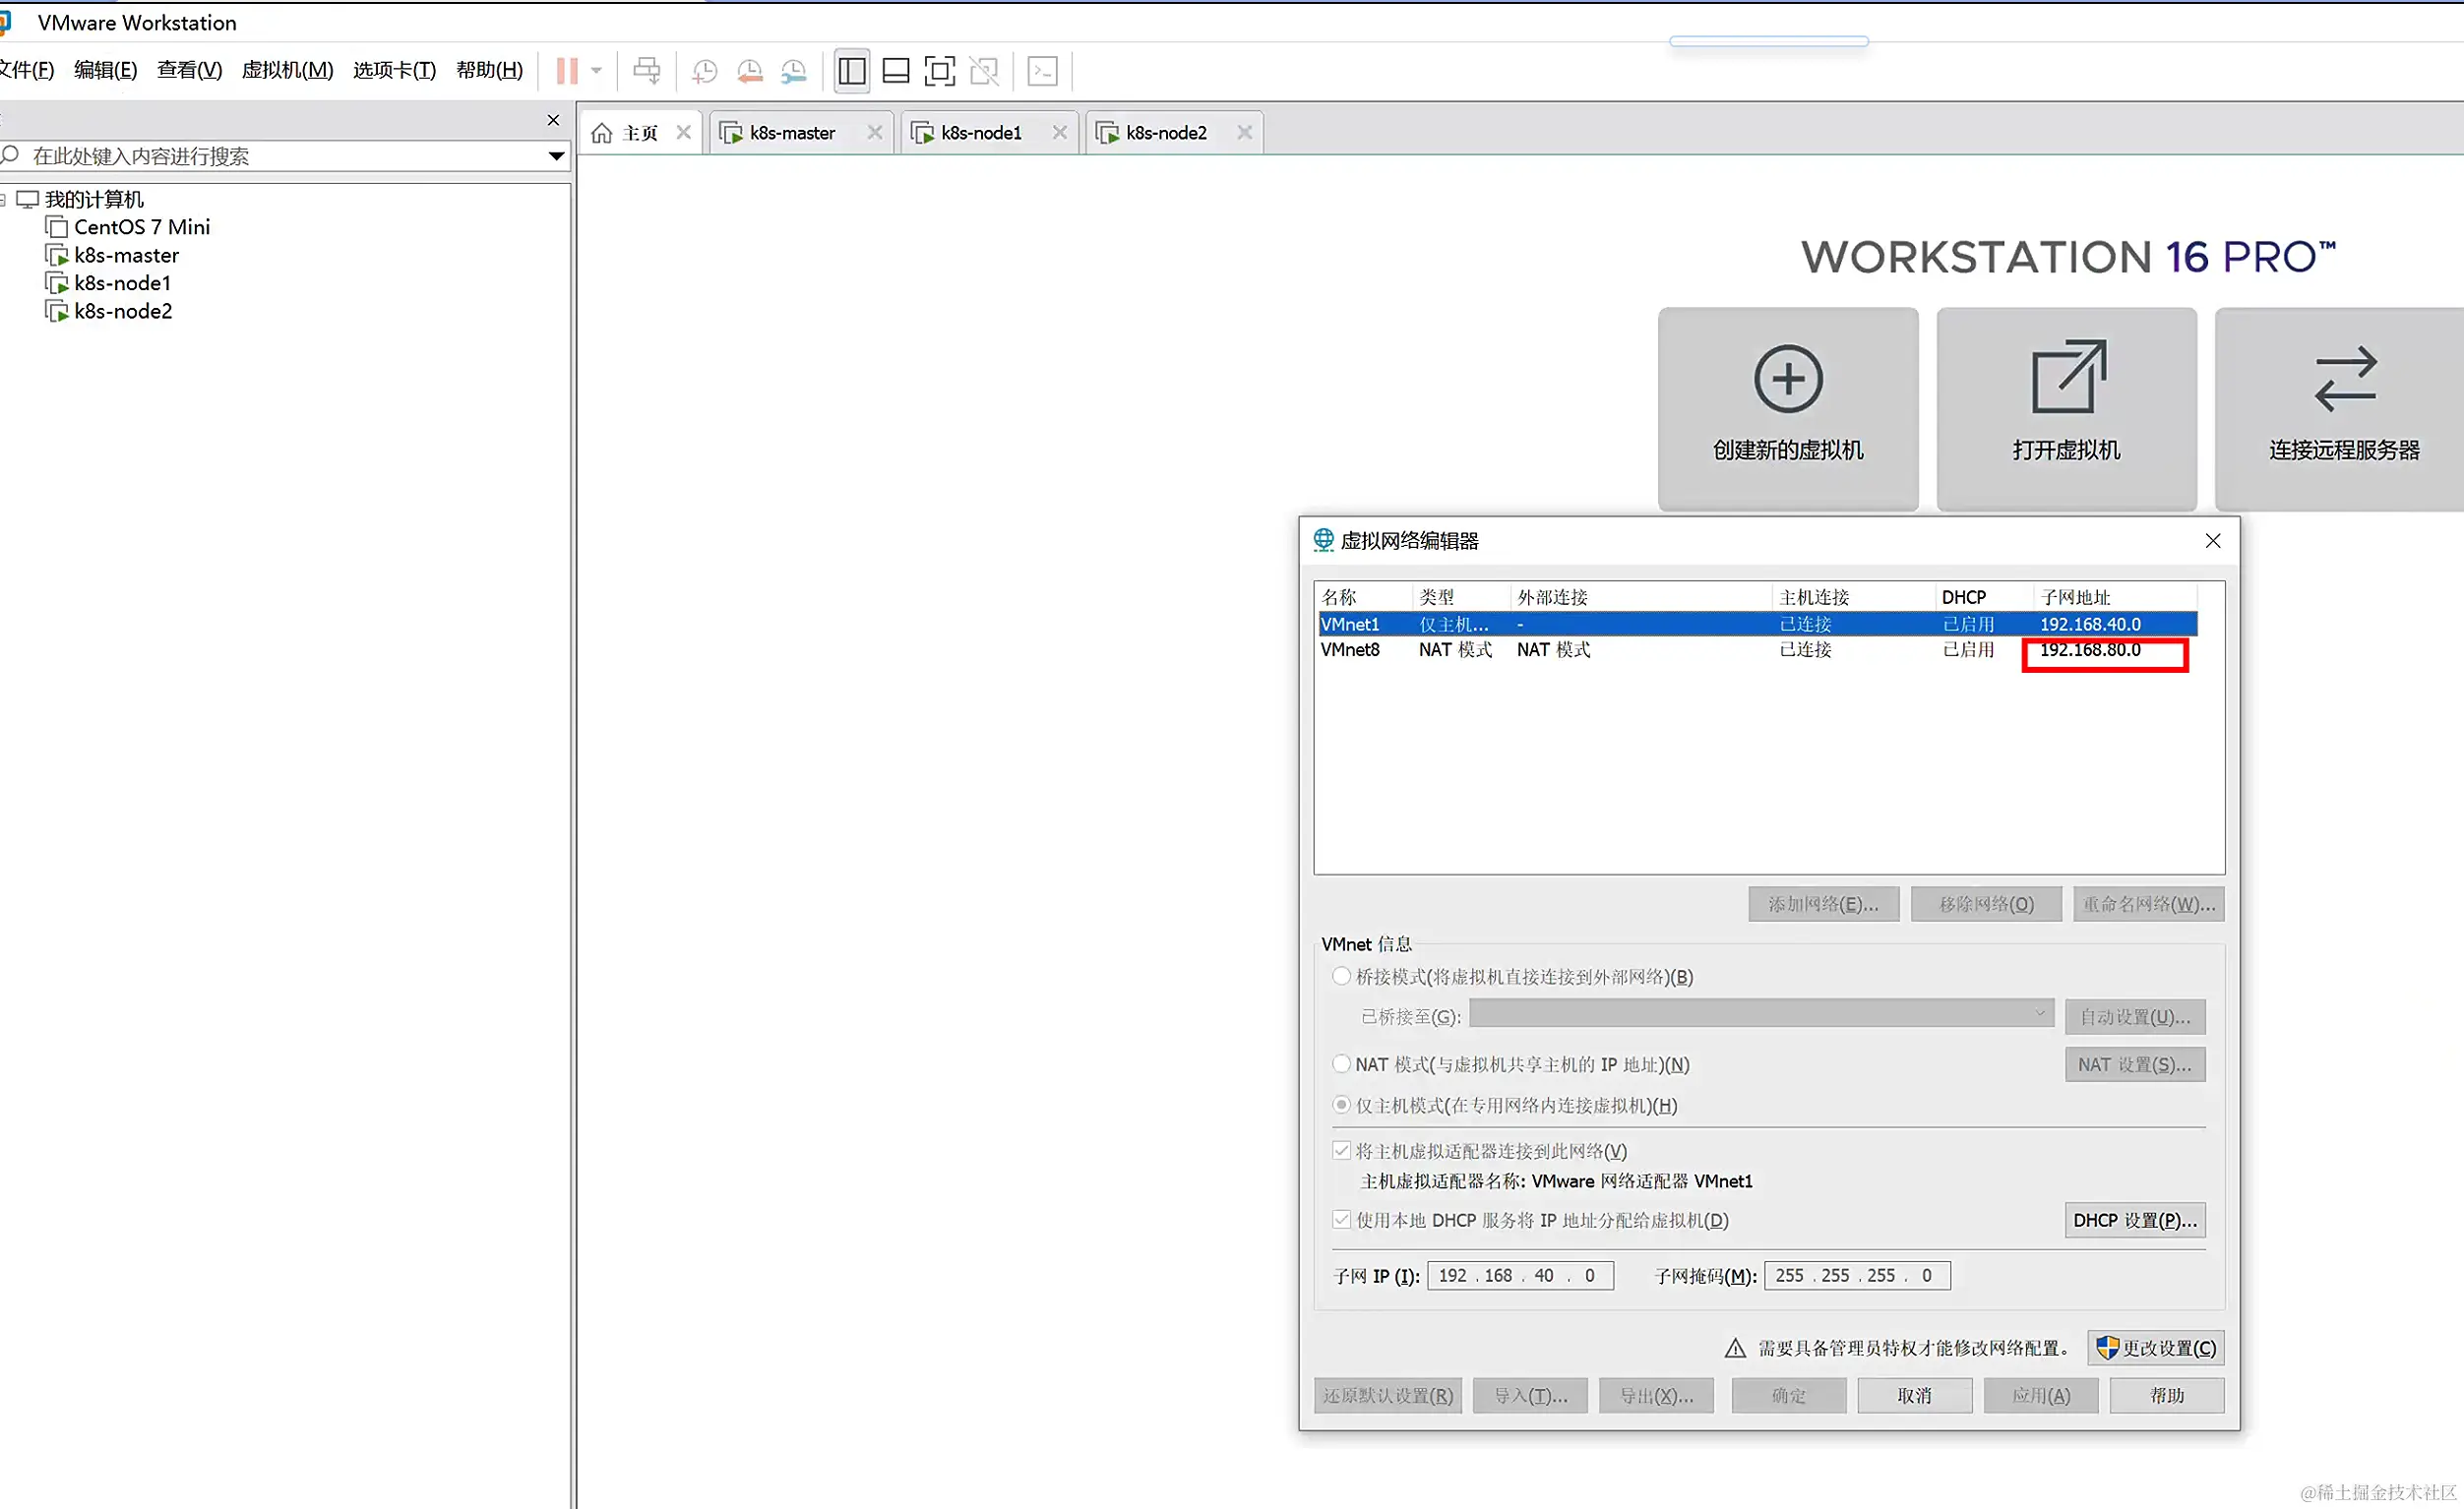
Task: Toggle 将主机虚拟适配器连接到此网络 checkbox
Action: coord(1341,1151)
